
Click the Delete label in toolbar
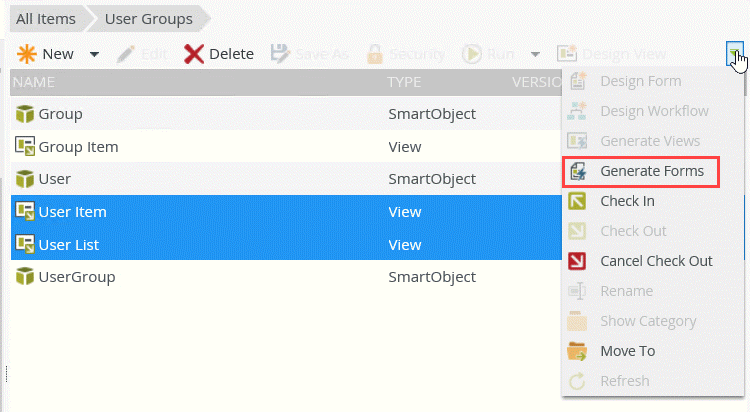click(x=232, y=54)
